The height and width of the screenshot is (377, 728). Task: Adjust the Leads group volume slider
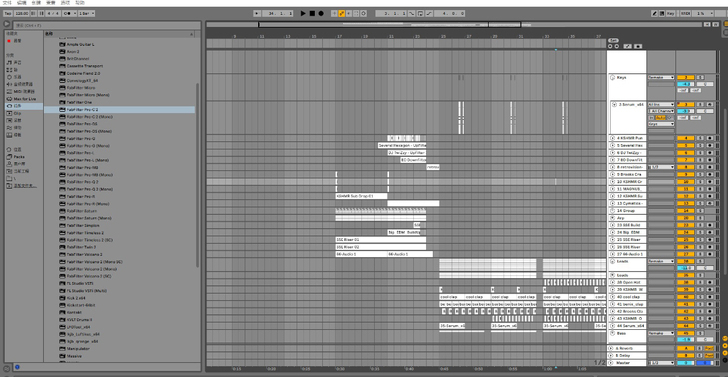tap(686, 268)
